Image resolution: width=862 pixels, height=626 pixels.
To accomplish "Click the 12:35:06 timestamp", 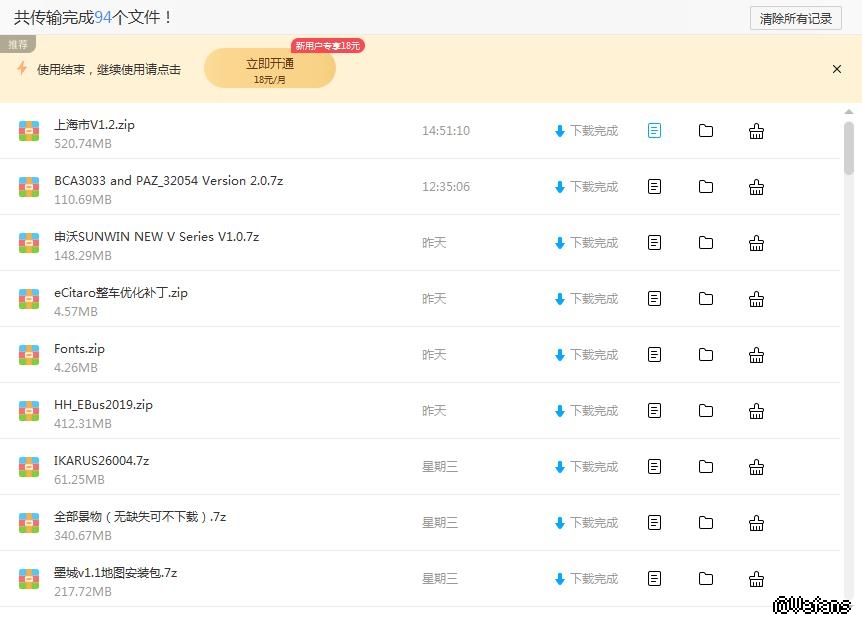I will tap(446, 187).
